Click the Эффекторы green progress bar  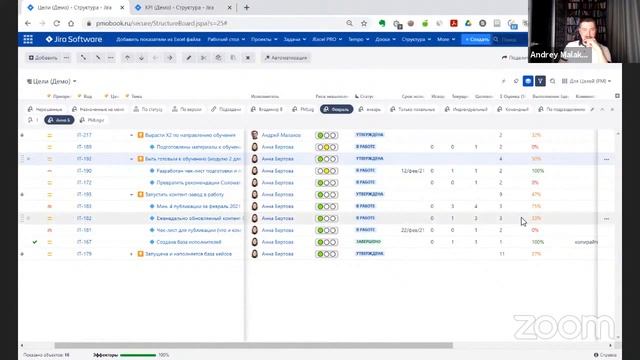(x=138, y=355)
